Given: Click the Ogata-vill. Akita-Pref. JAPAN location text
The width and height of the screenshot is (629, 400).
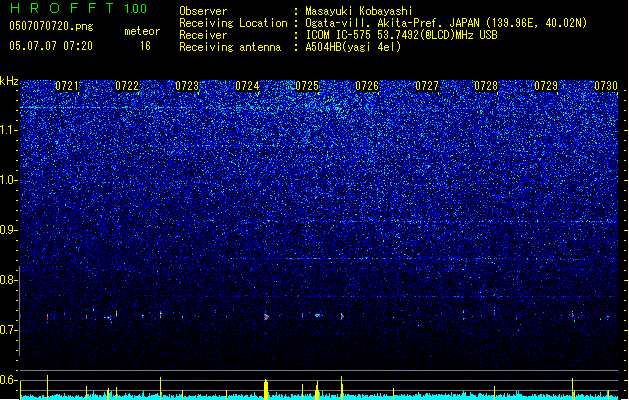Looking at the screenshot, I should 446,23.
